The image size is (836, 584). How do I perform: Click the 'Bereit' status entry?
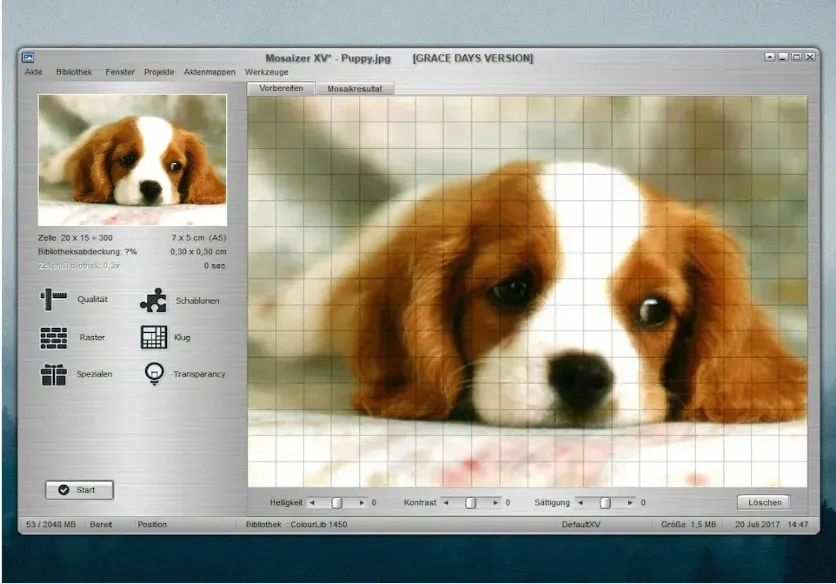[101, 525]
